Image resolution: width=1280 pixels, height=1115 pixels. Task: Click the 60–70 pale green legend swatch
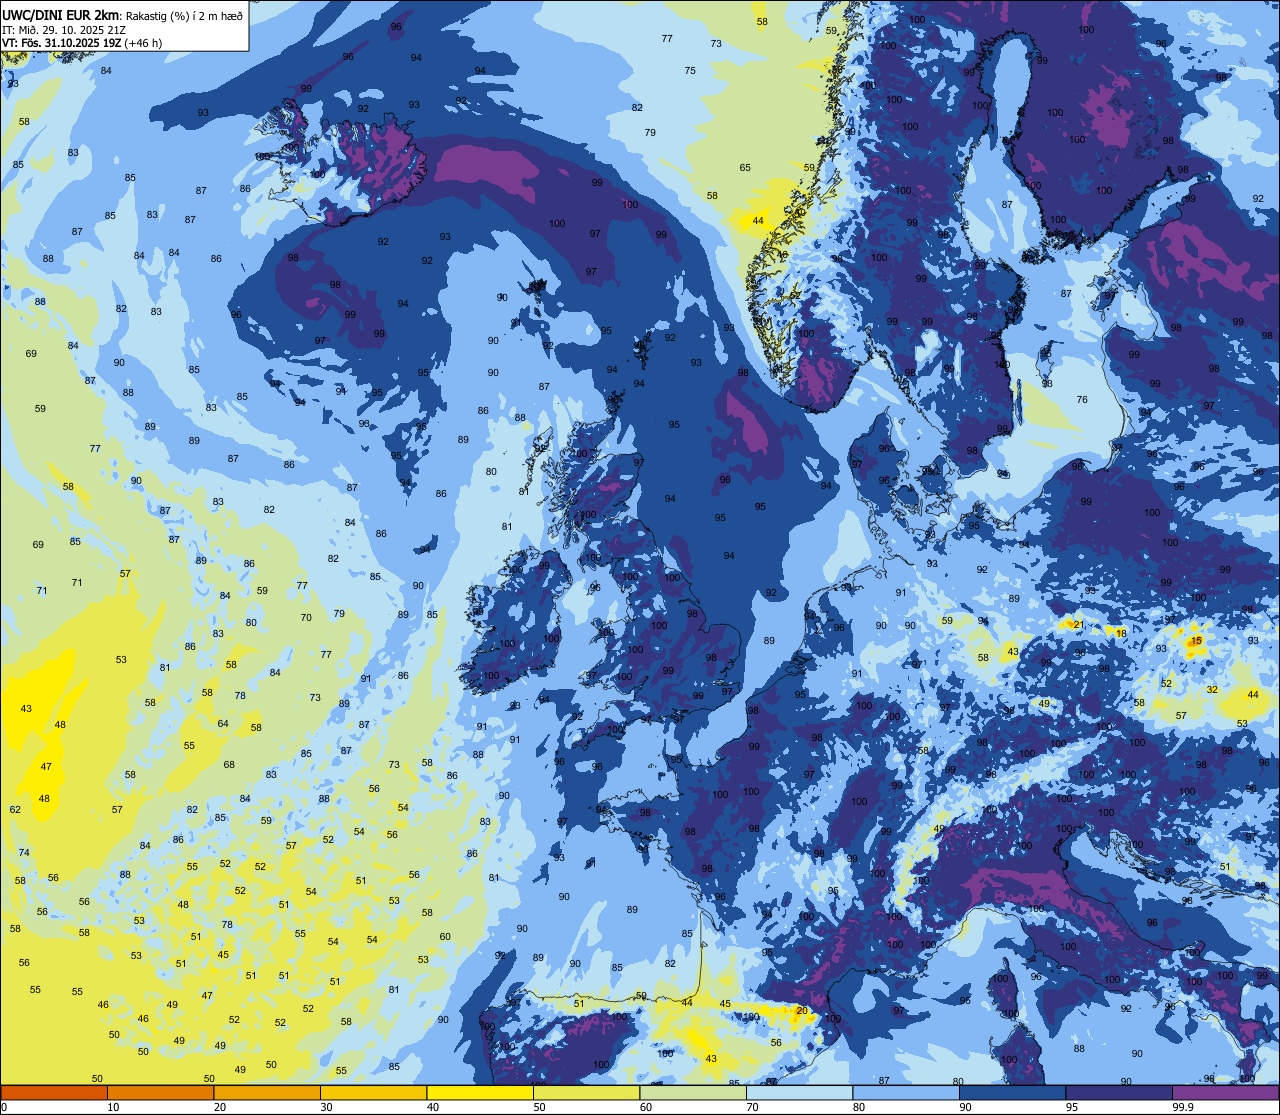[693, 1092]
